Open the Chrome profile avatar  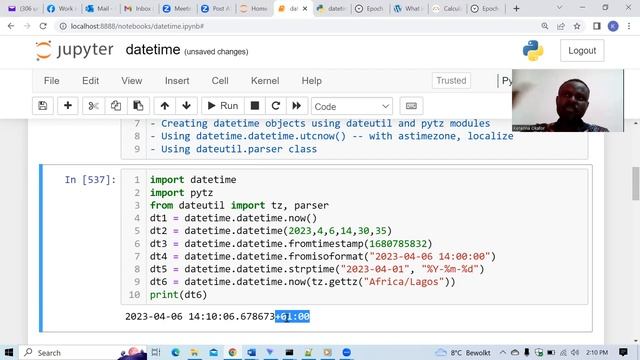point(613,26)
